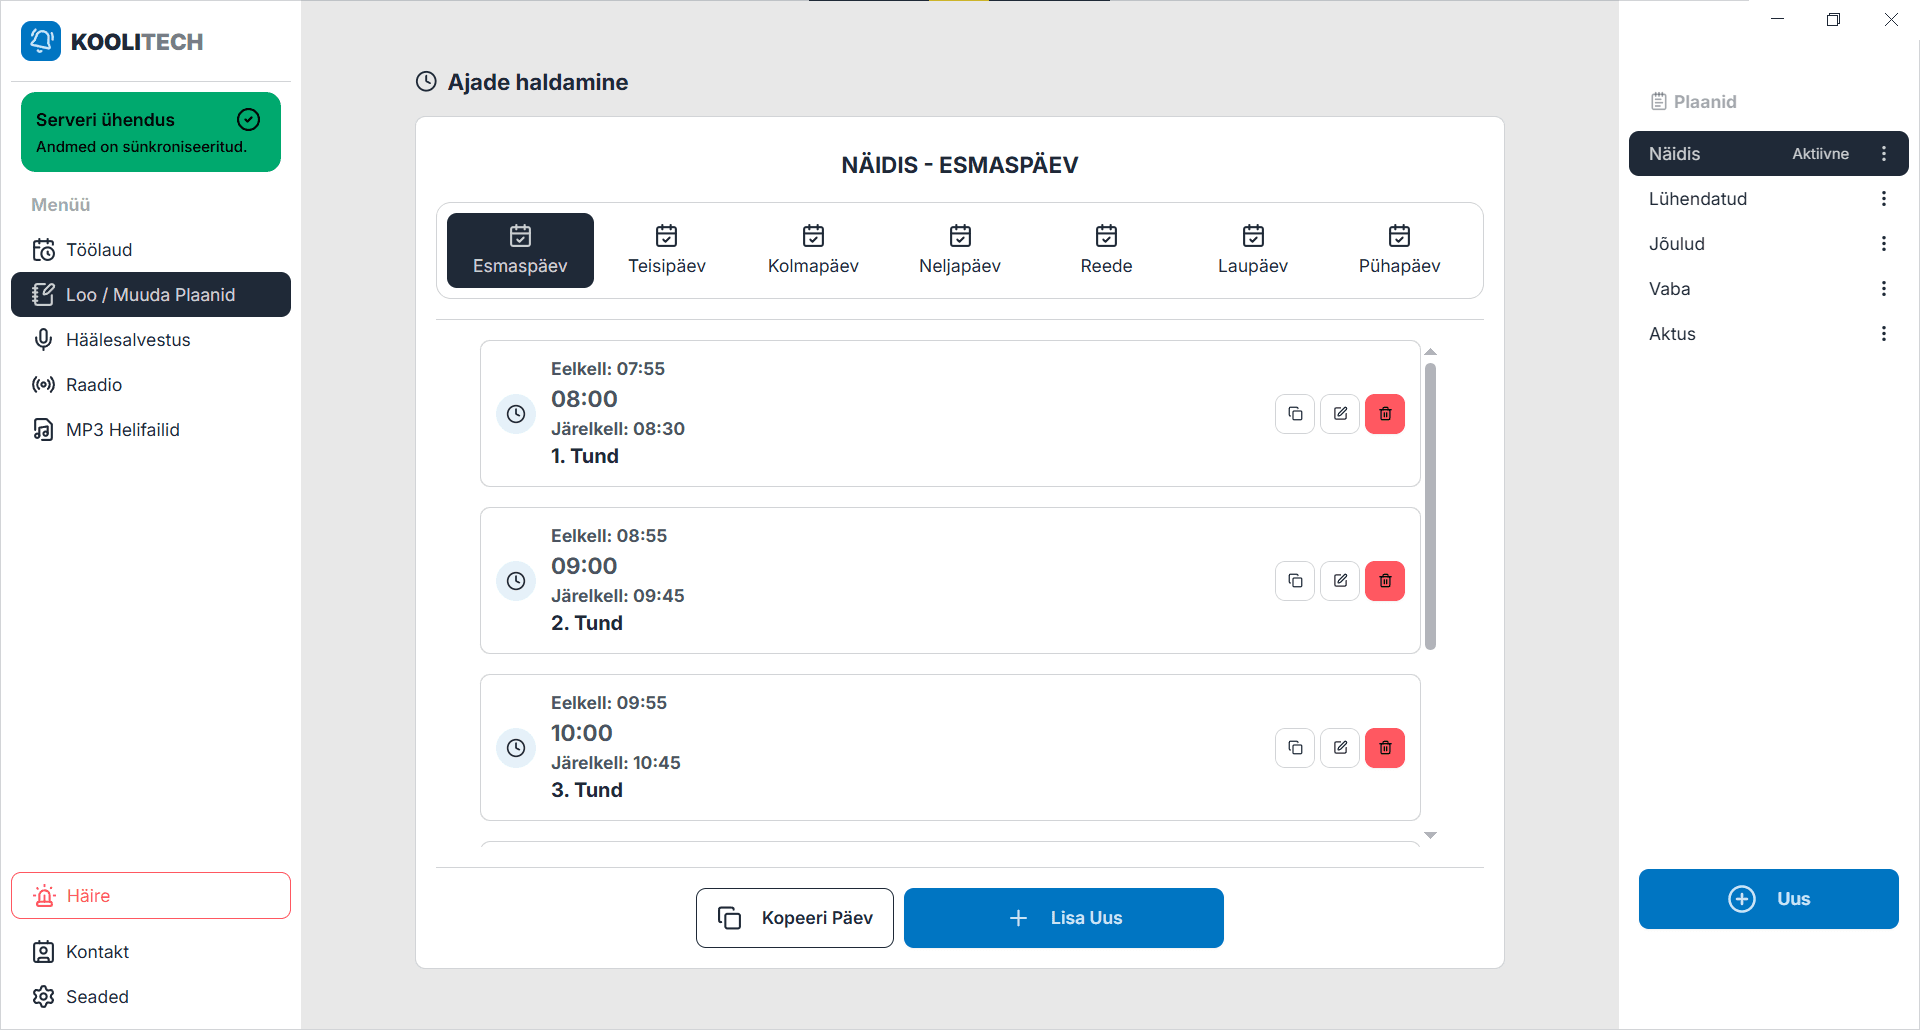This screenshot has height=1030, width=1920.
Task: Open Seaded settings
Action: [x=151, y=997]
